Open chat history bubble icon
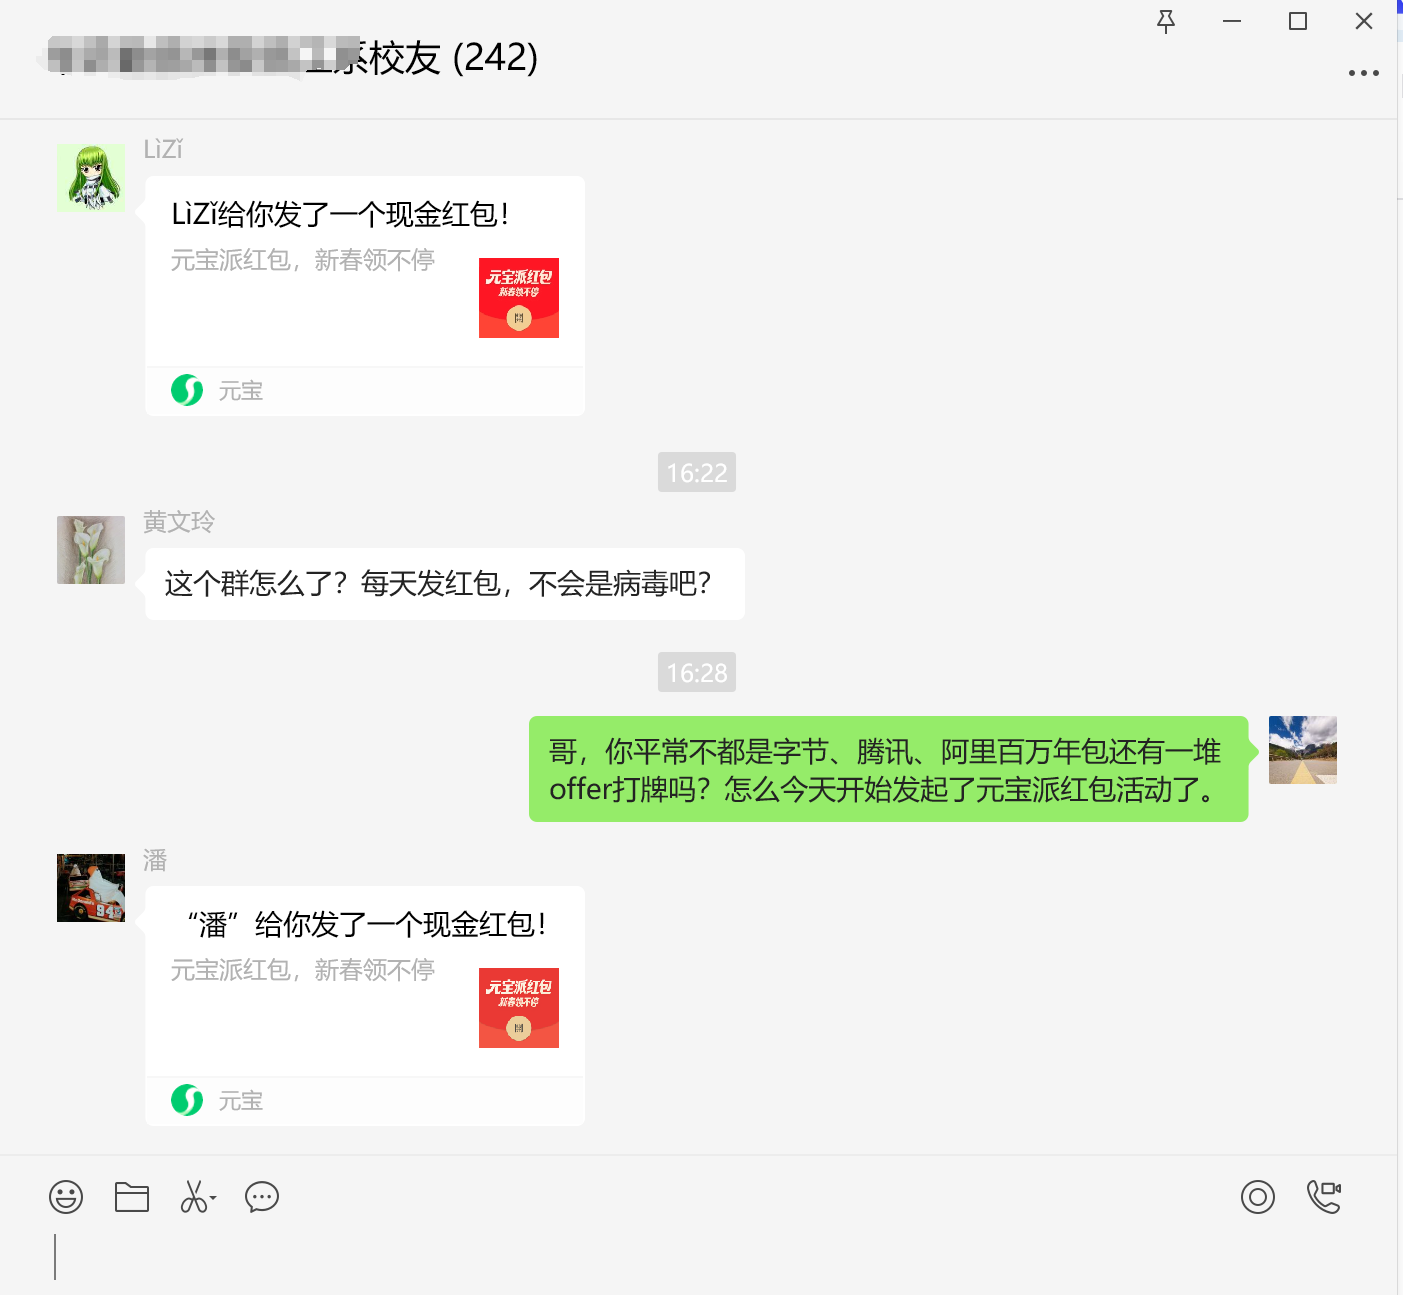This screenshot has height=1295, width=1403. pos(262,1197)
